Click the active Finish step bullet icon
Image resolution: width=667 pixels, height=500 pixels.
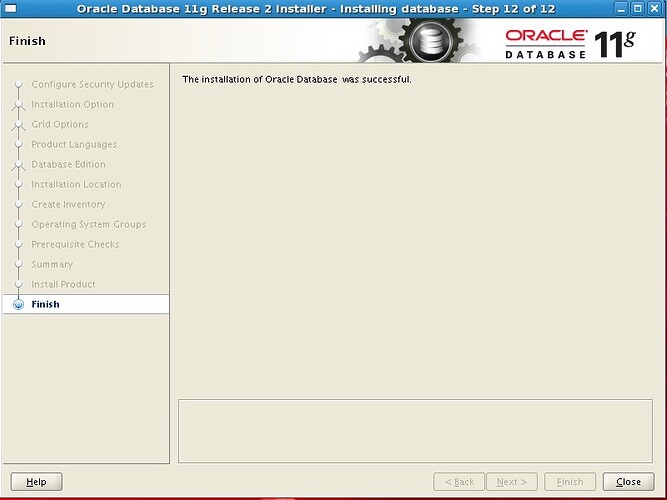click(18, 304)
